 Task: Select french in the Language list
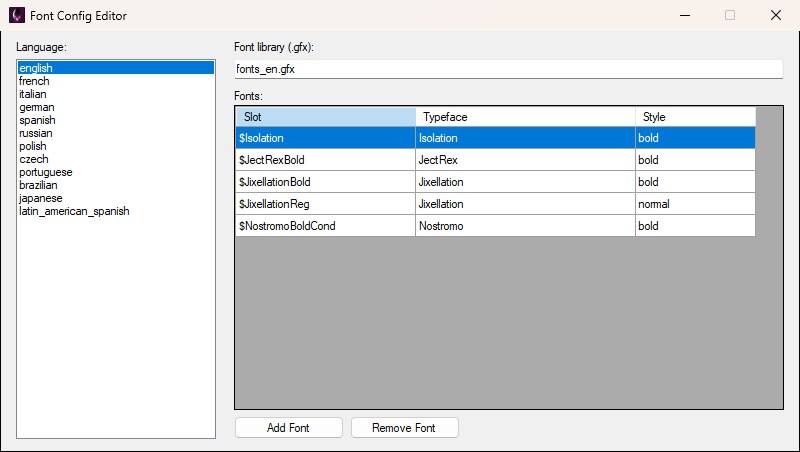coord(116,81)
